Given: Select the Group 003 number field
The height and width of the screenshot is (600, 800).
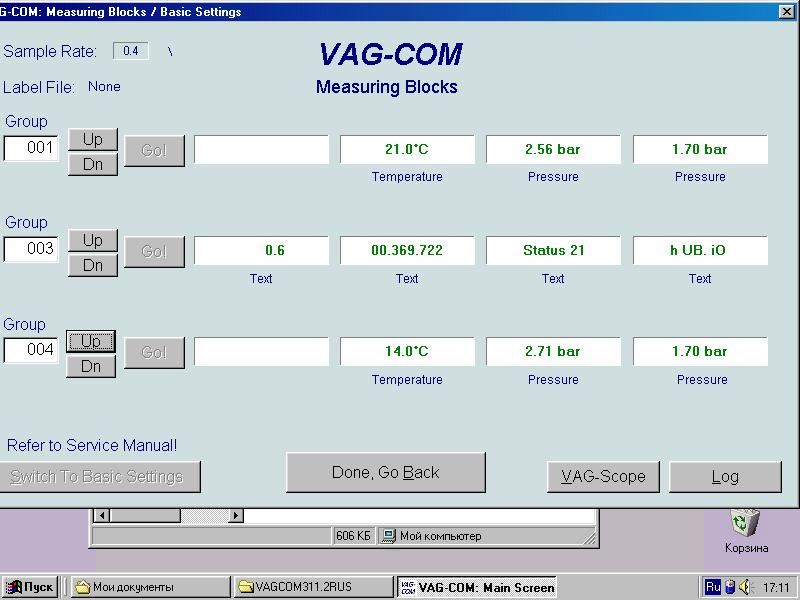Looking at the screenshot, I should point(31,249).
